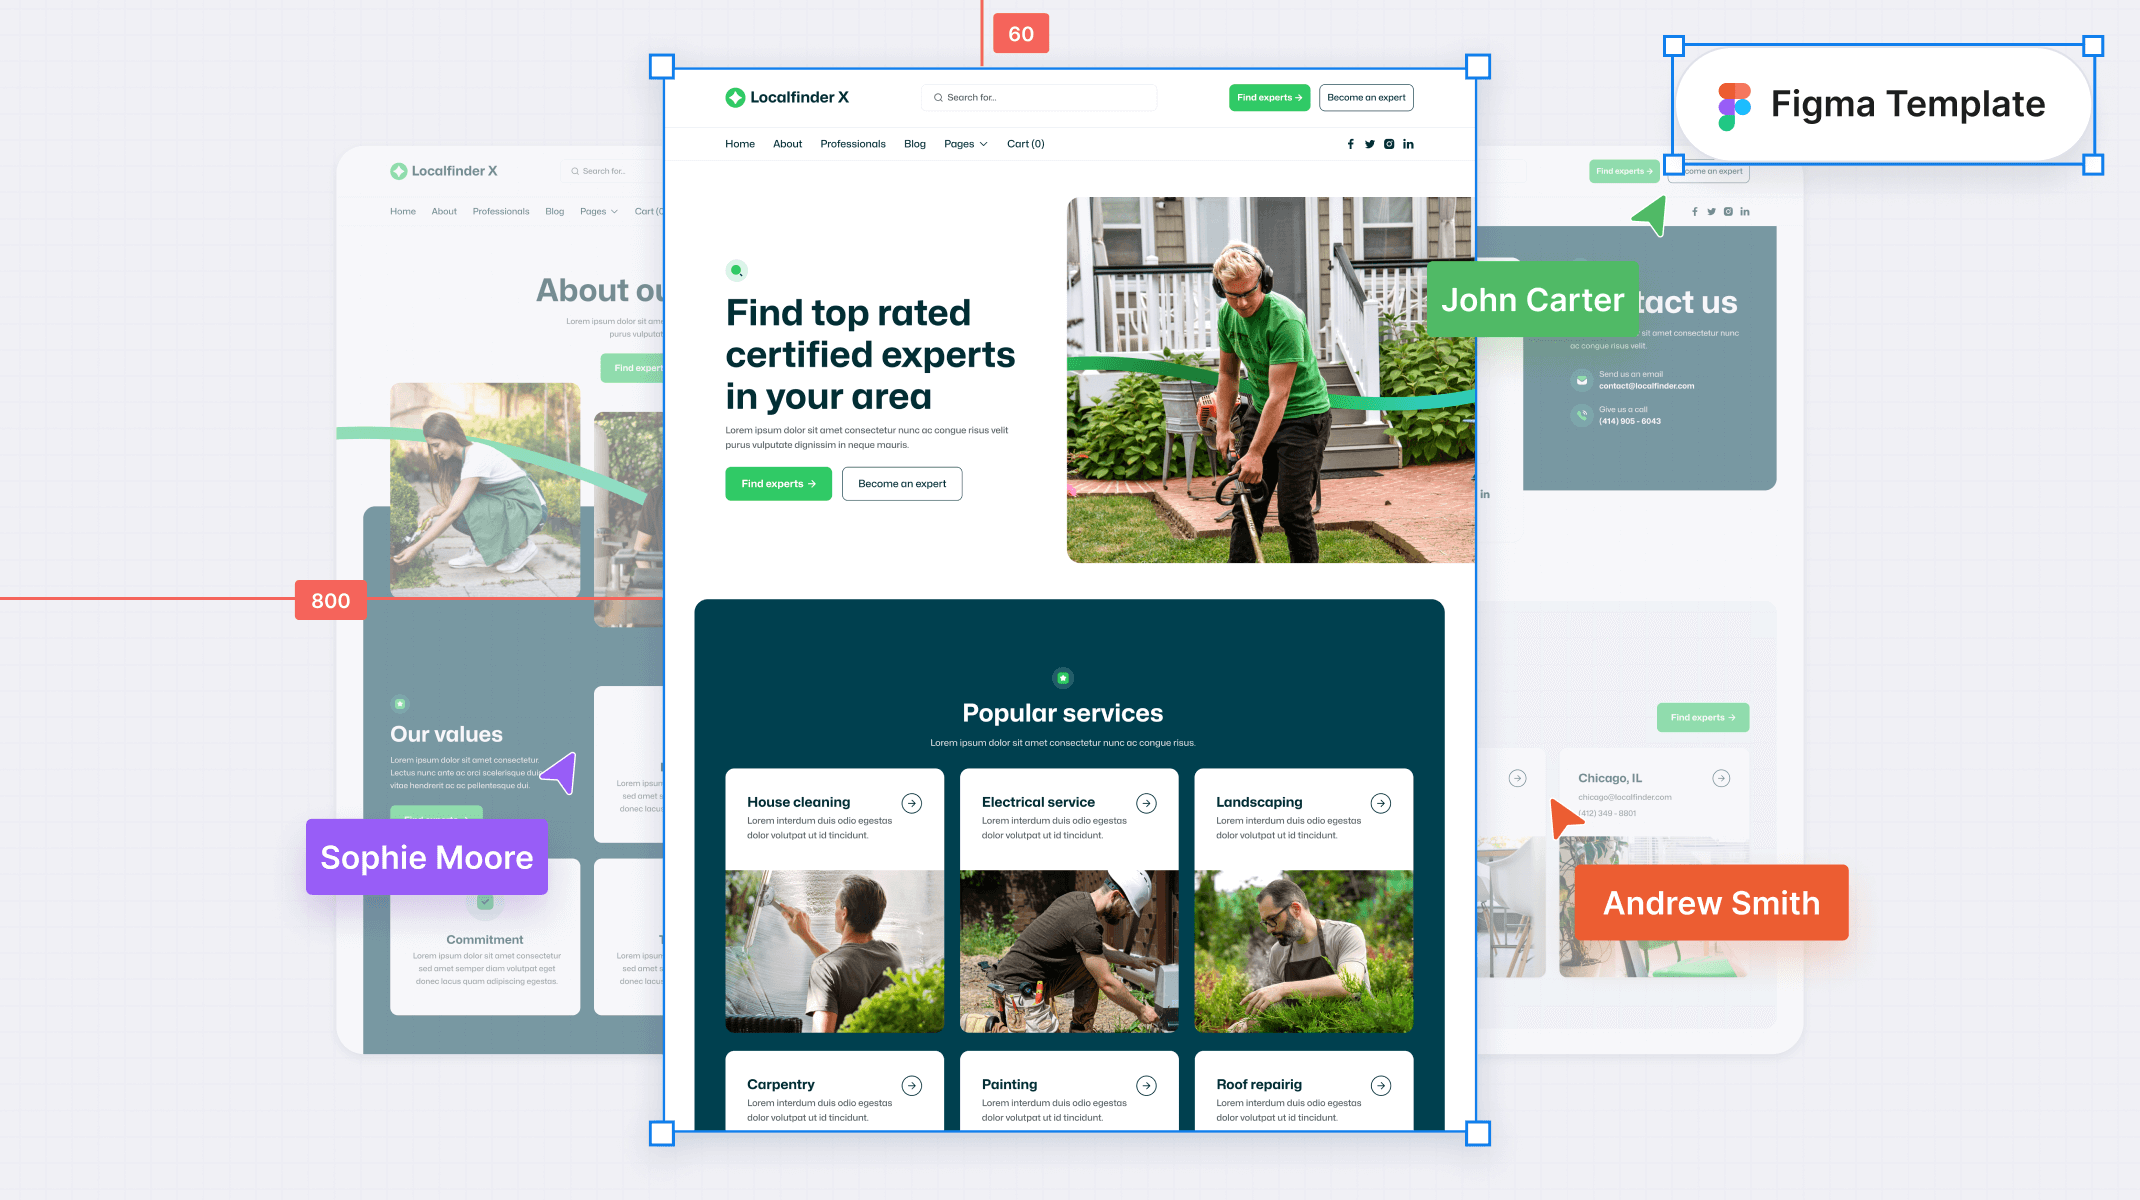Click the search magnifier icon in navbar

(x=936, y=97)
